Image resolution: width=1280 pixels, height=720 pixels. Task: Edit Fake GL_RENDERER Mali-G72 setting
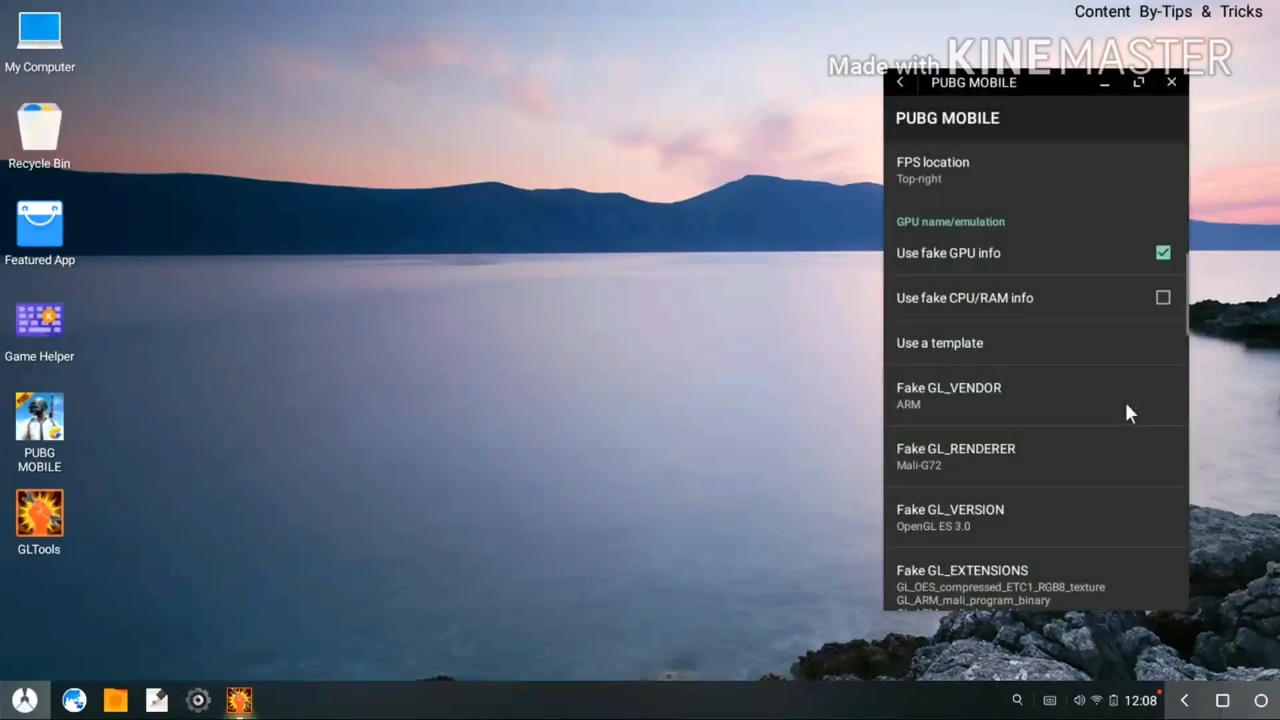coord(1035,457)
